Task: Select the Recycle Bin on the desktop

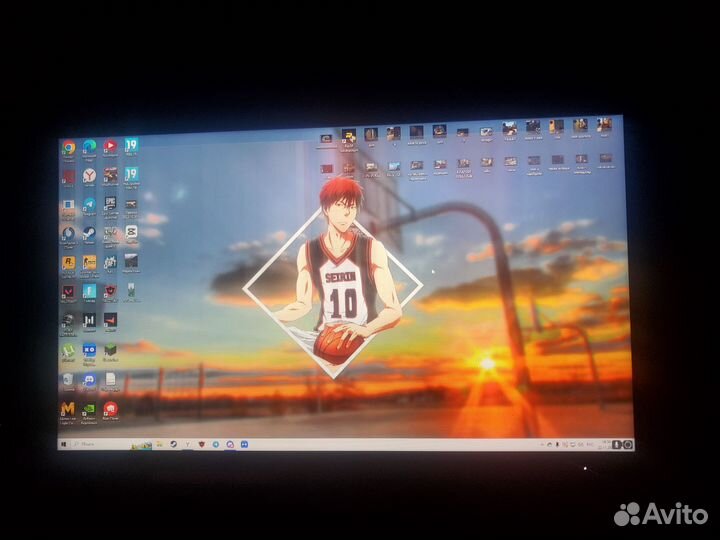Action: 68,379
